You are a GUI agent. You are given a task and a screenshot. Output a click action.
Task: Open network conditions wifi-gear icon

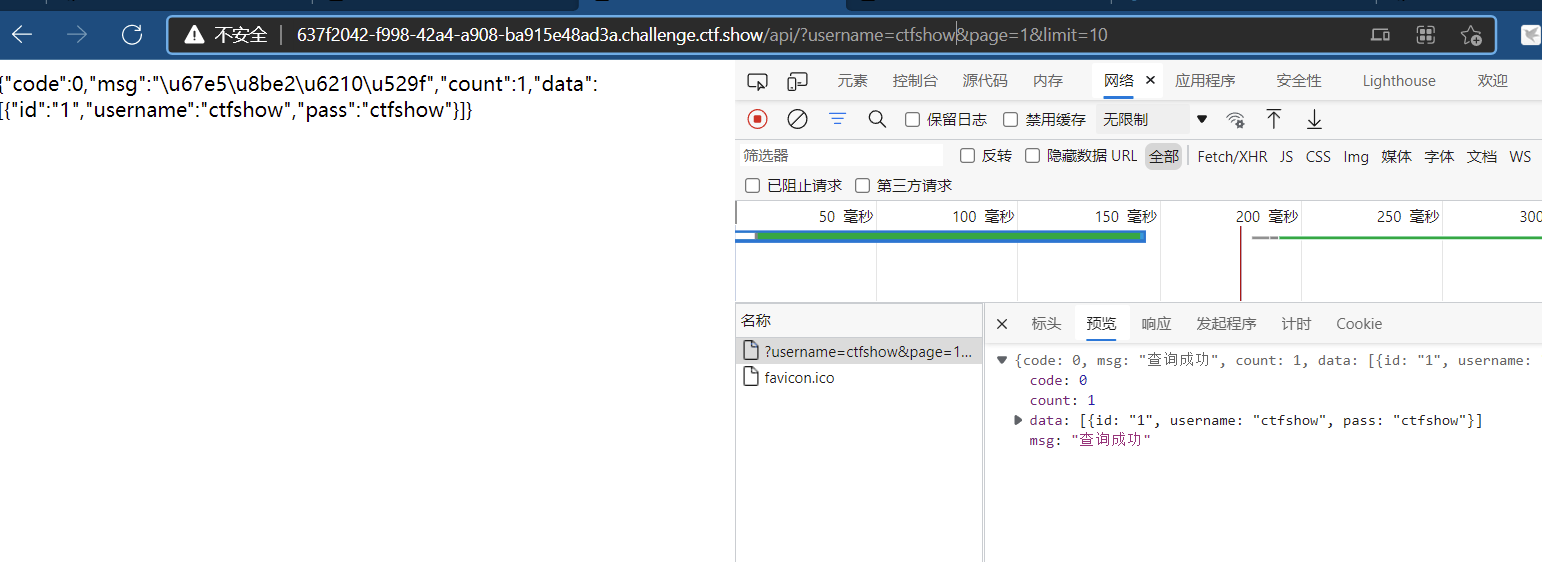tap(1236, 119)
